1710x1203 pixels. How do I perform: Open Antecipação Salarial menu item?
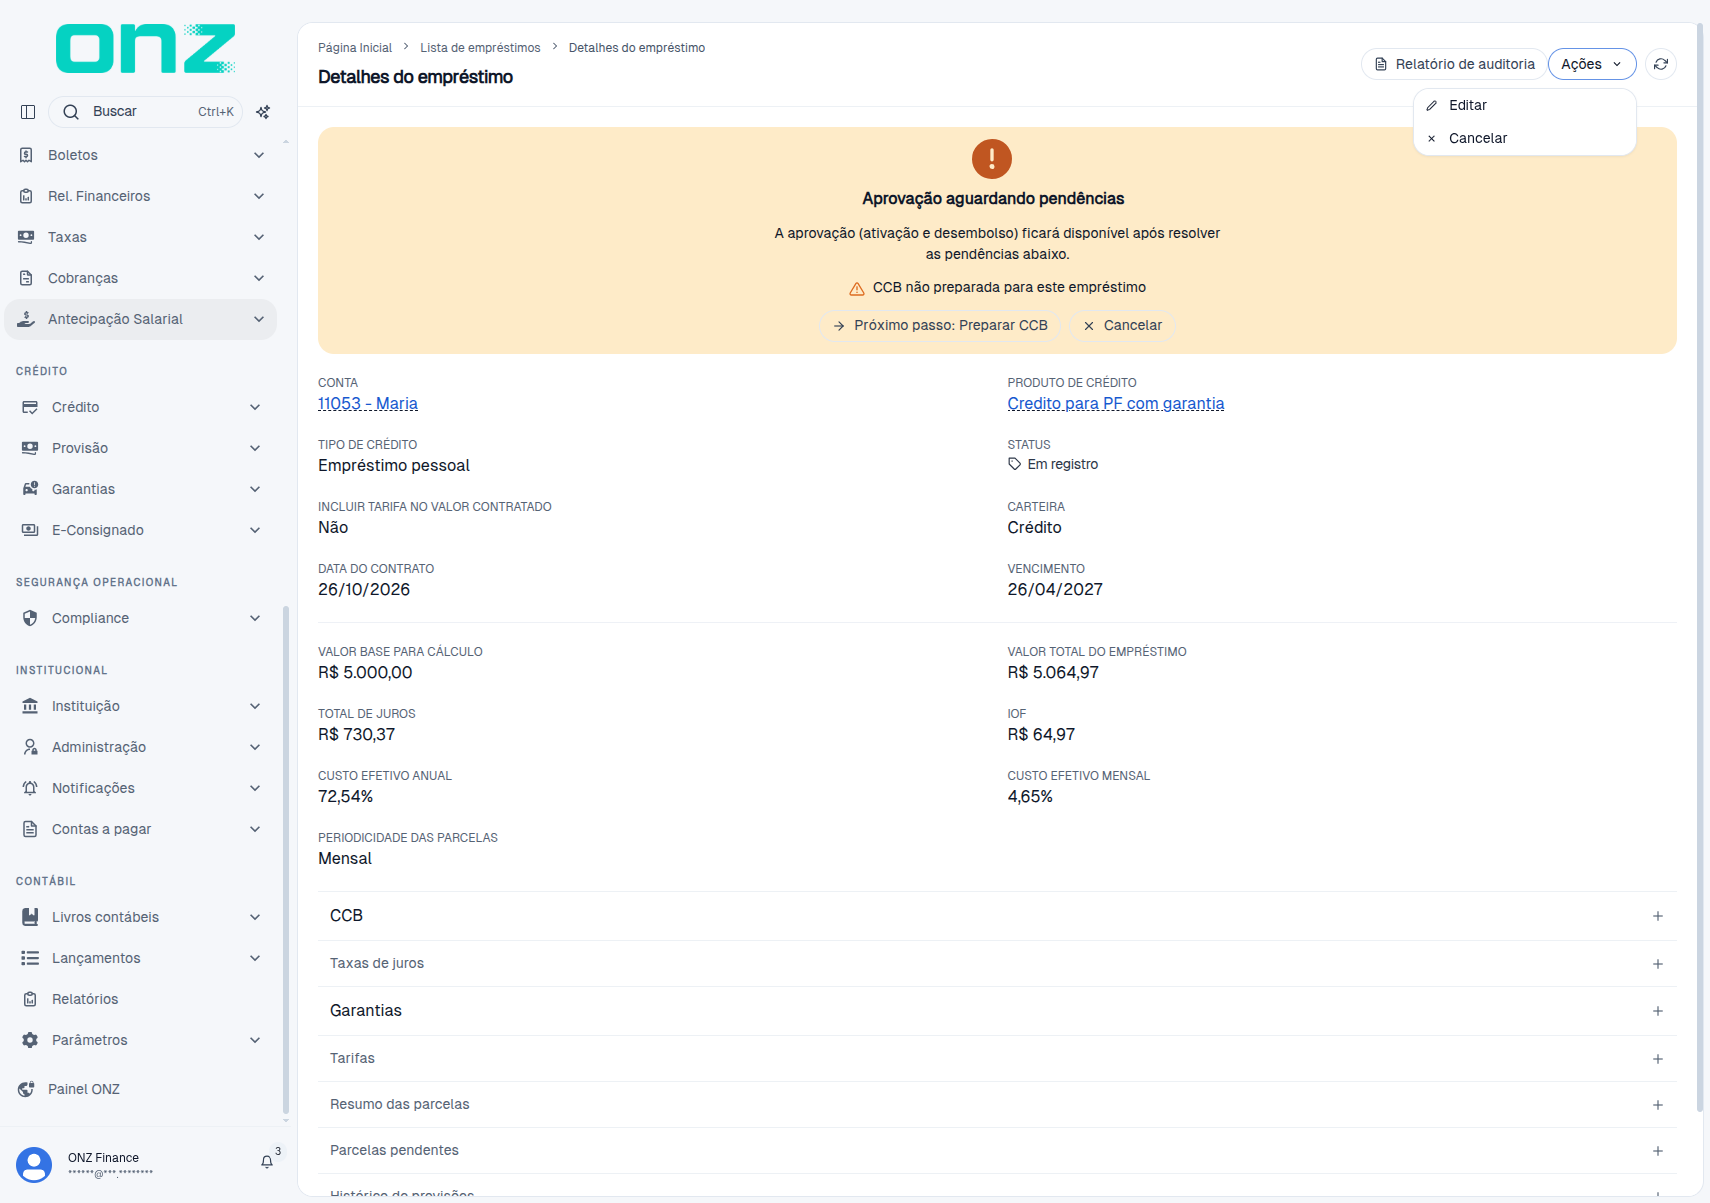(141, 319)
